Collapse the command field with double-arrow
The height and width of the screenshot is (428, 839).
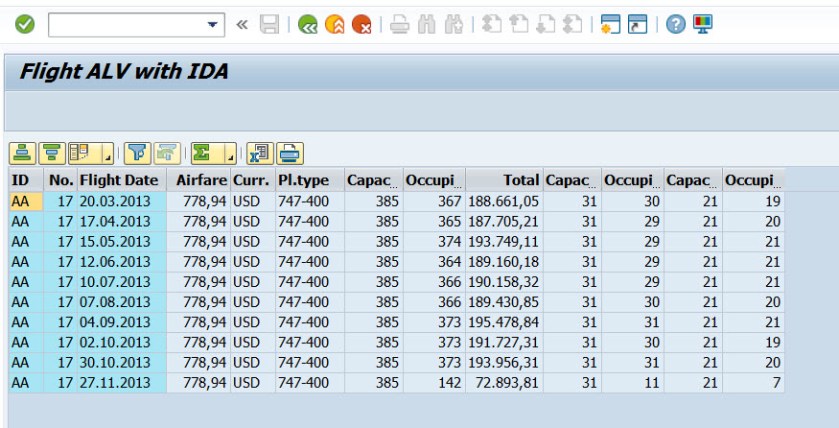[242, 25]
